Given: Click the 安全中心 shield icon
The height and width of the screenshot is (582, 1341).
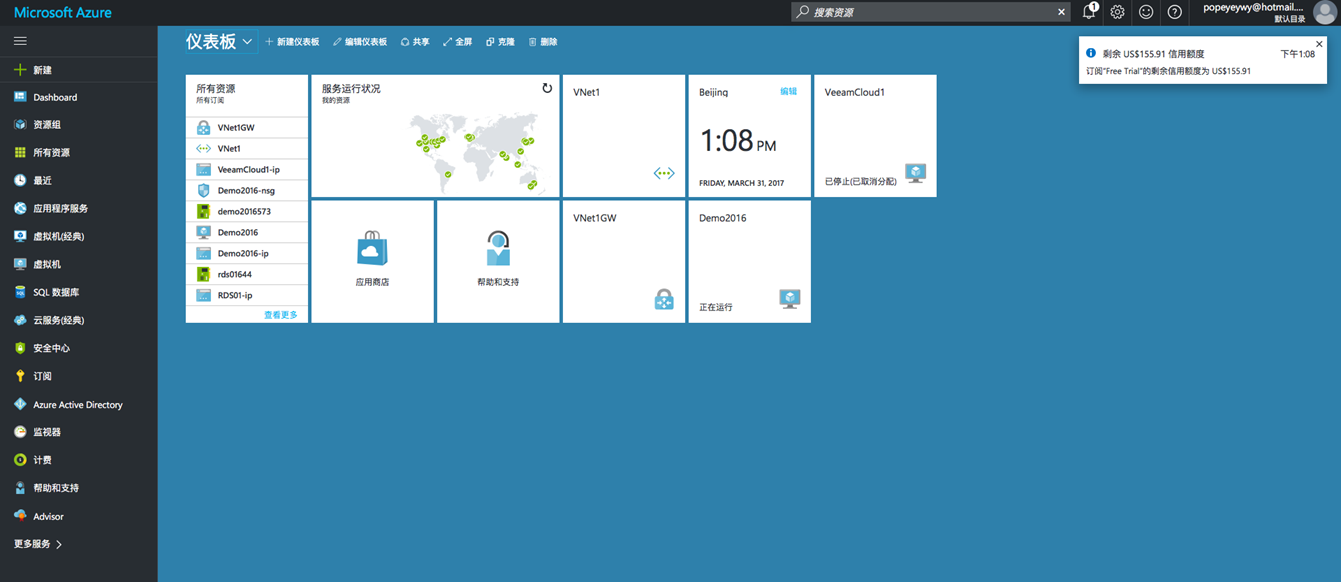Looking at the screenshot, I should [x=20, y=348].
